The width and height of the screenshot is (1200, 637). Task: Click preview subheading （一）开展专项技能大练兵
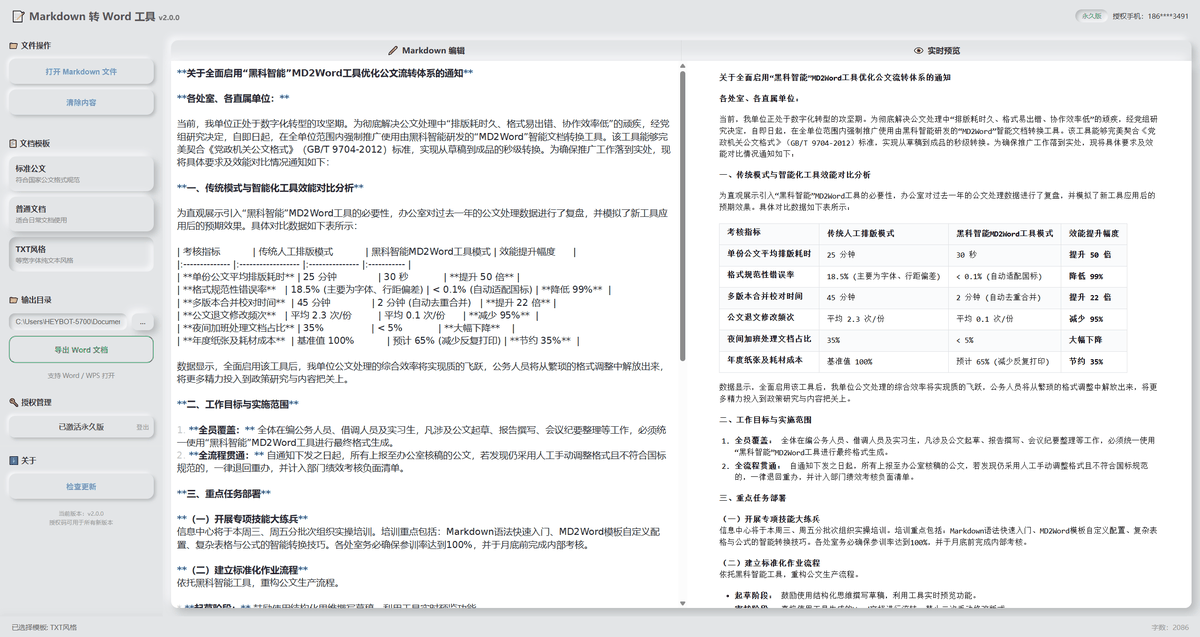(x=770, y=518)
